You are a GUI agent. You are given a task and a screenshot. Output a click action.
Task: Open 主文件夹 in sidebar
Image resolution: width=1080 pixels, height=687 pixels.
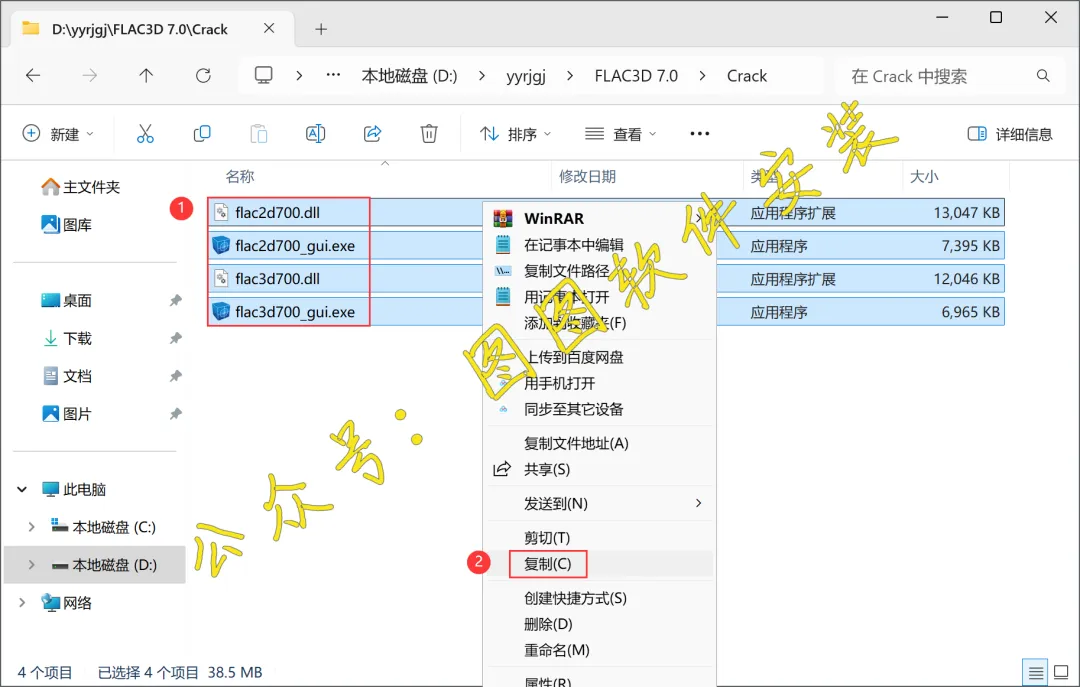click(x=81, y=187)
